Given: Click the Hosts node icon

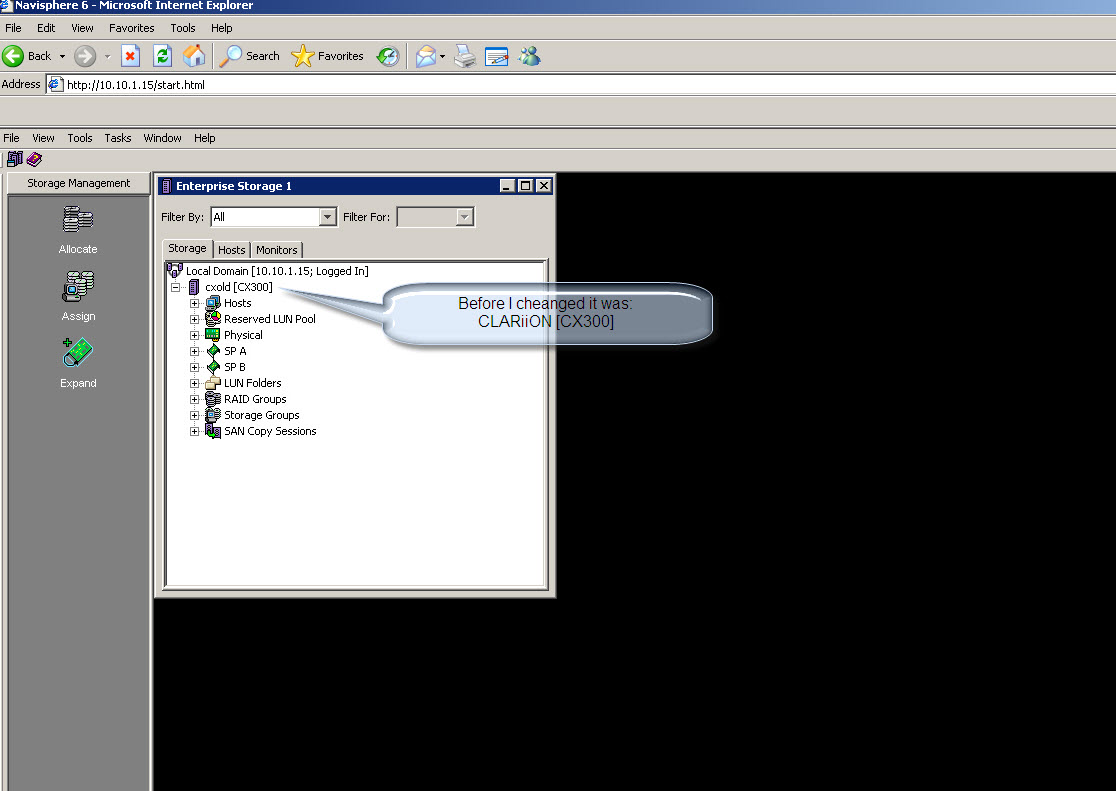Looking at the screenshot, I should 213,303.
